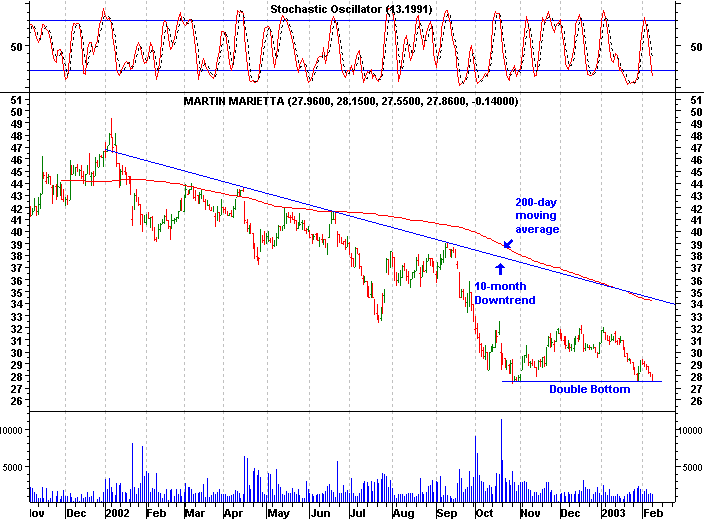This screenshot has width=705, height=519.
Task: Click the Sep month label
Action: click(447, 513)
